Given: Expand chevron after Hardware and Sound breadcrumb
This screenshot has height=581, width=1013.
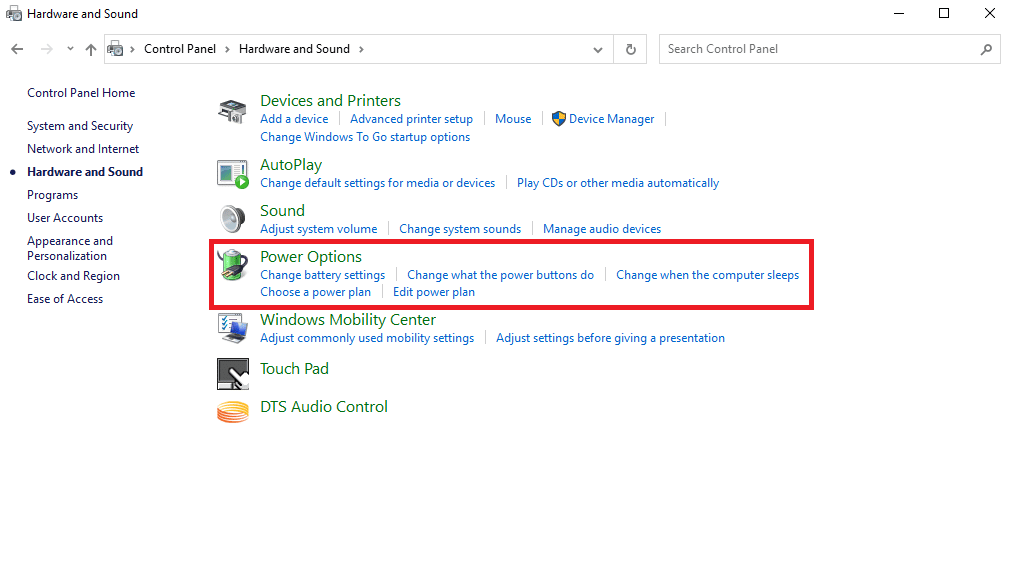Looking at the screenshot, I should [361, 49].
